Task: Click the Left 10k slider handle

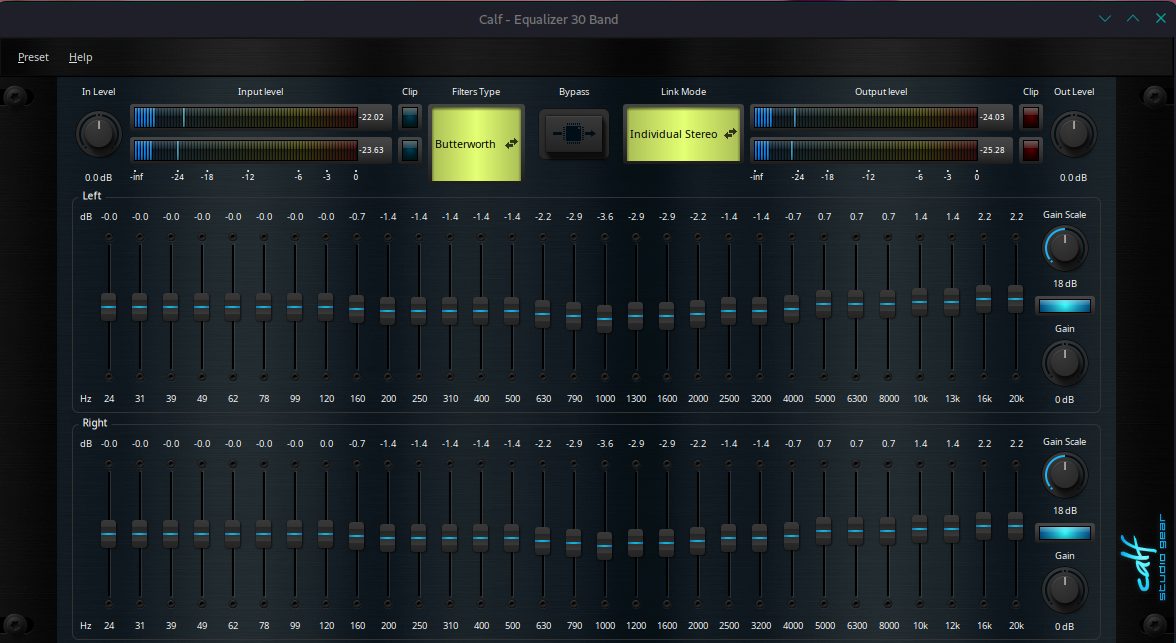Action: click(x=920, y=302)
